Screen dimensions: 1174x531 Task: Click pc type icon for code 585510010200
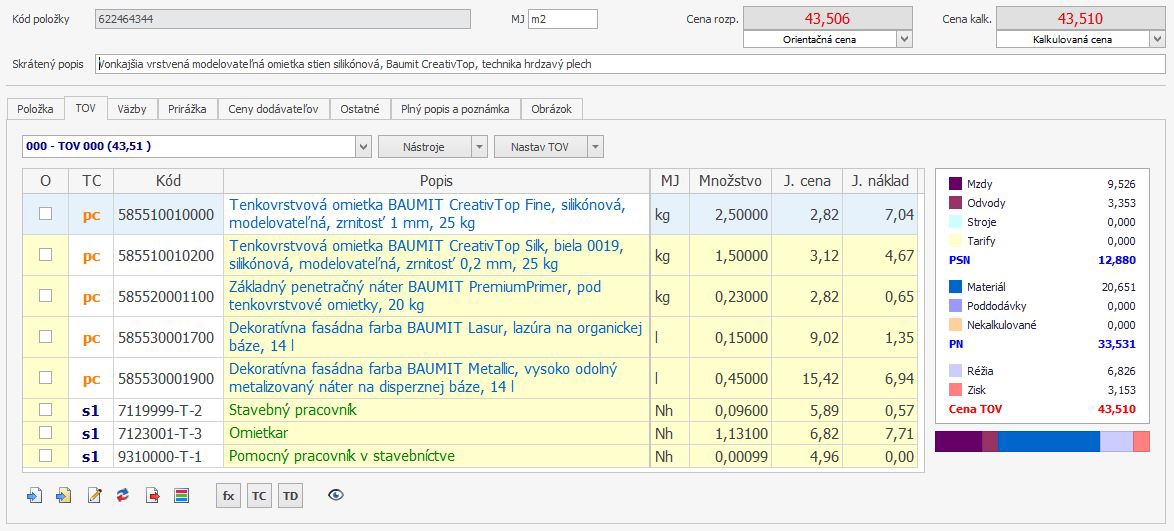click(91, 255)
